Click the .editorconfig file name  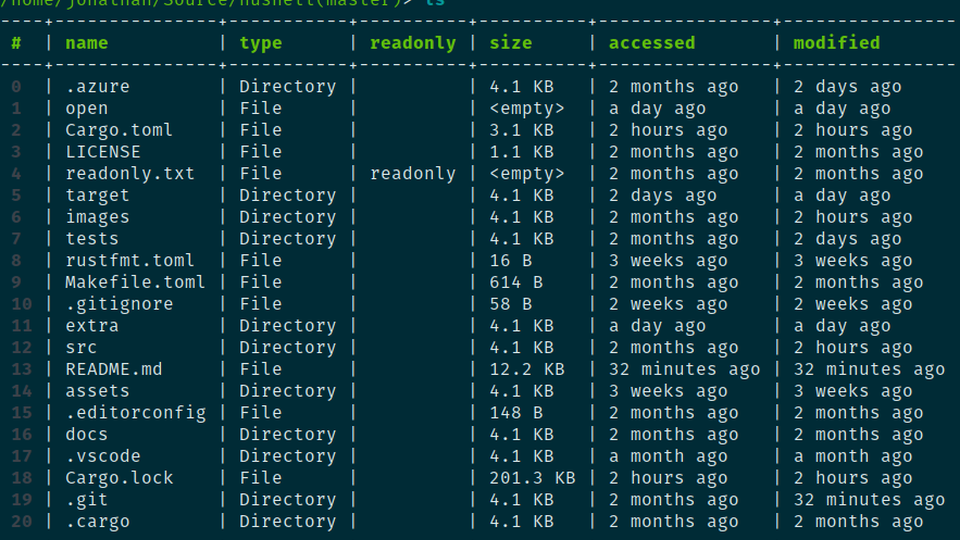click(135, 413)
